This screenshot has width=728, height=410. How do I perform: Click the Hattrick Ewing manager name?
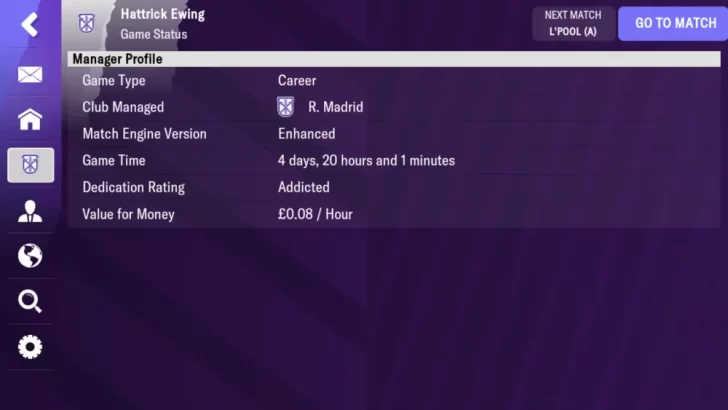(162, 14)
